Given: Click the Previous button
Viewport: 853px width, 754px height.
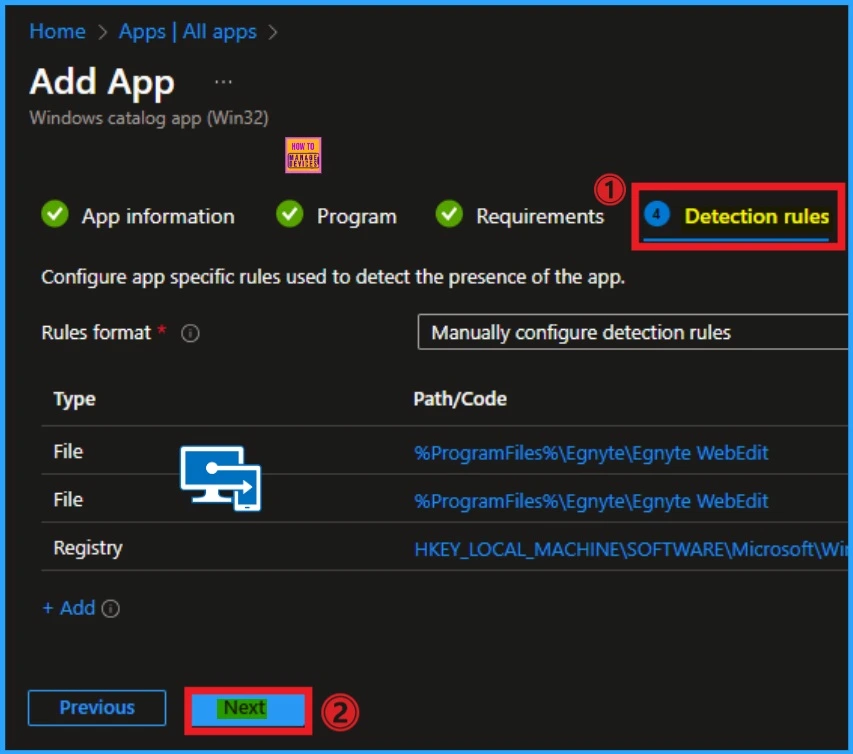Looking at the screenshot, I should coord(97,707).
